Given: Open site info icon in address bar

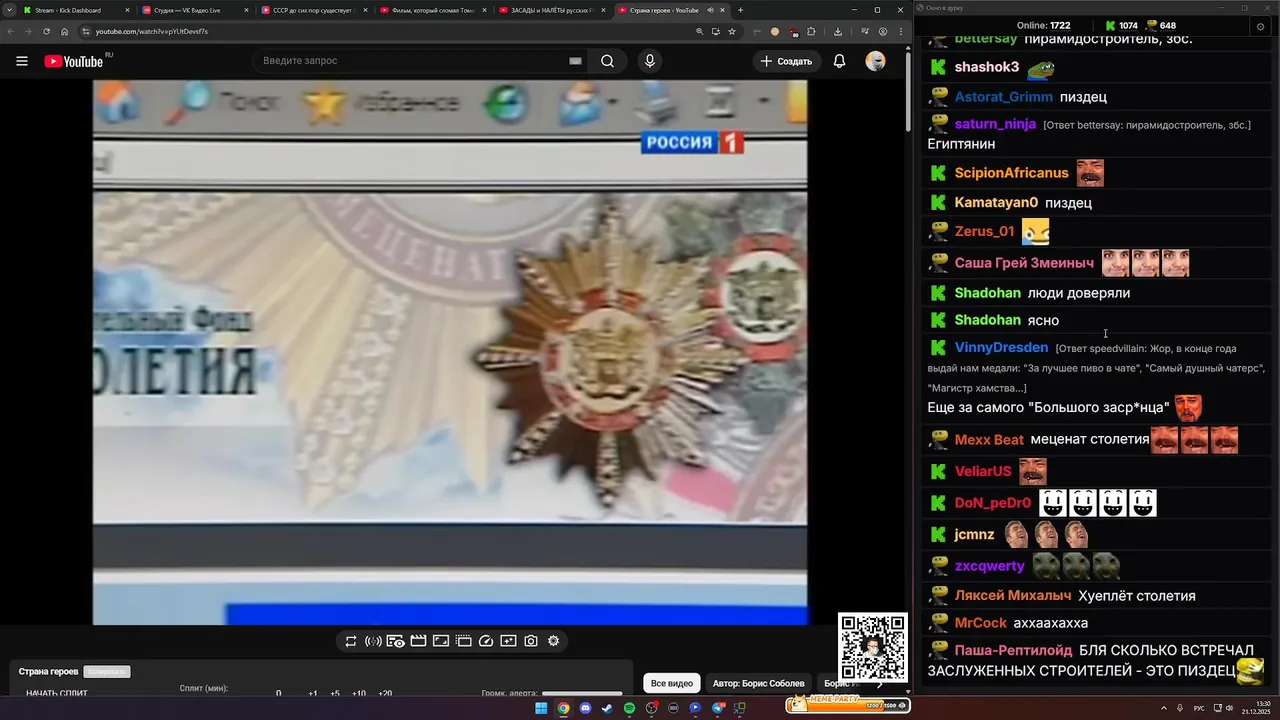Looking at the screenshot, I should click(85, 31).
